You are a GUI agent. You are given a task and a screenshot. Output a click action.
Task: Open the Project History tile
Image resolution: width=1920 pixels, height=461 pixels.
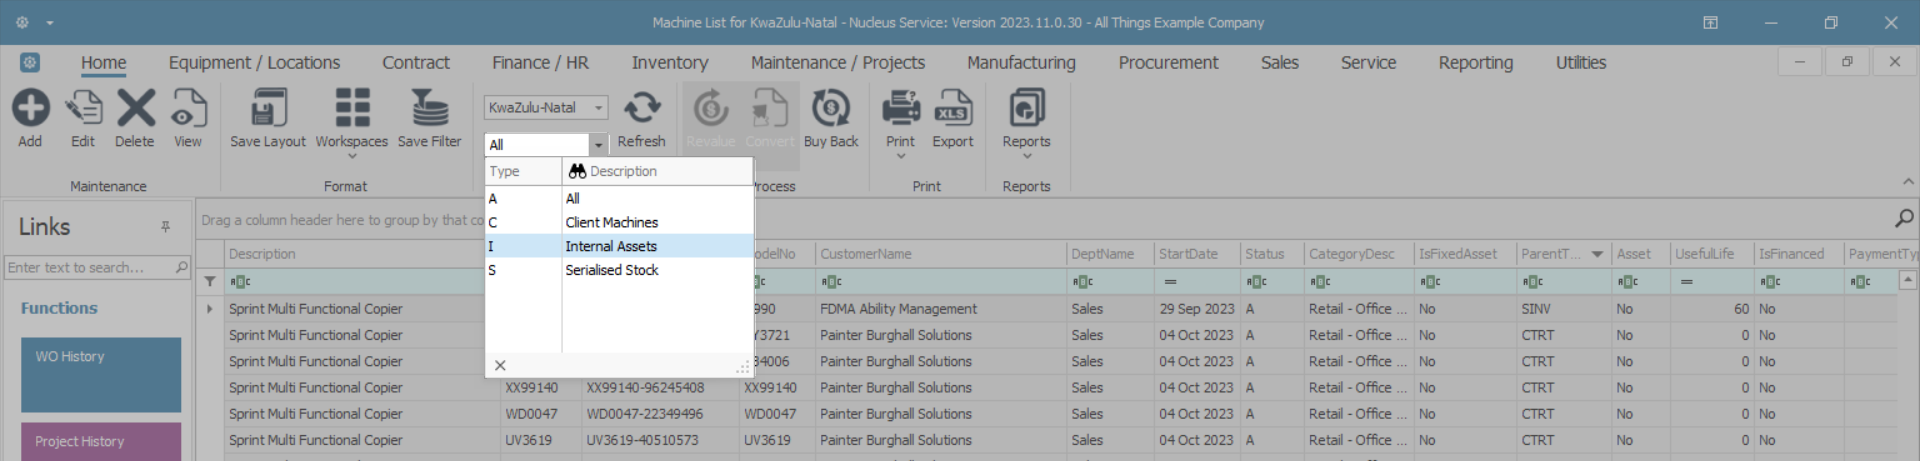(101, 441)
